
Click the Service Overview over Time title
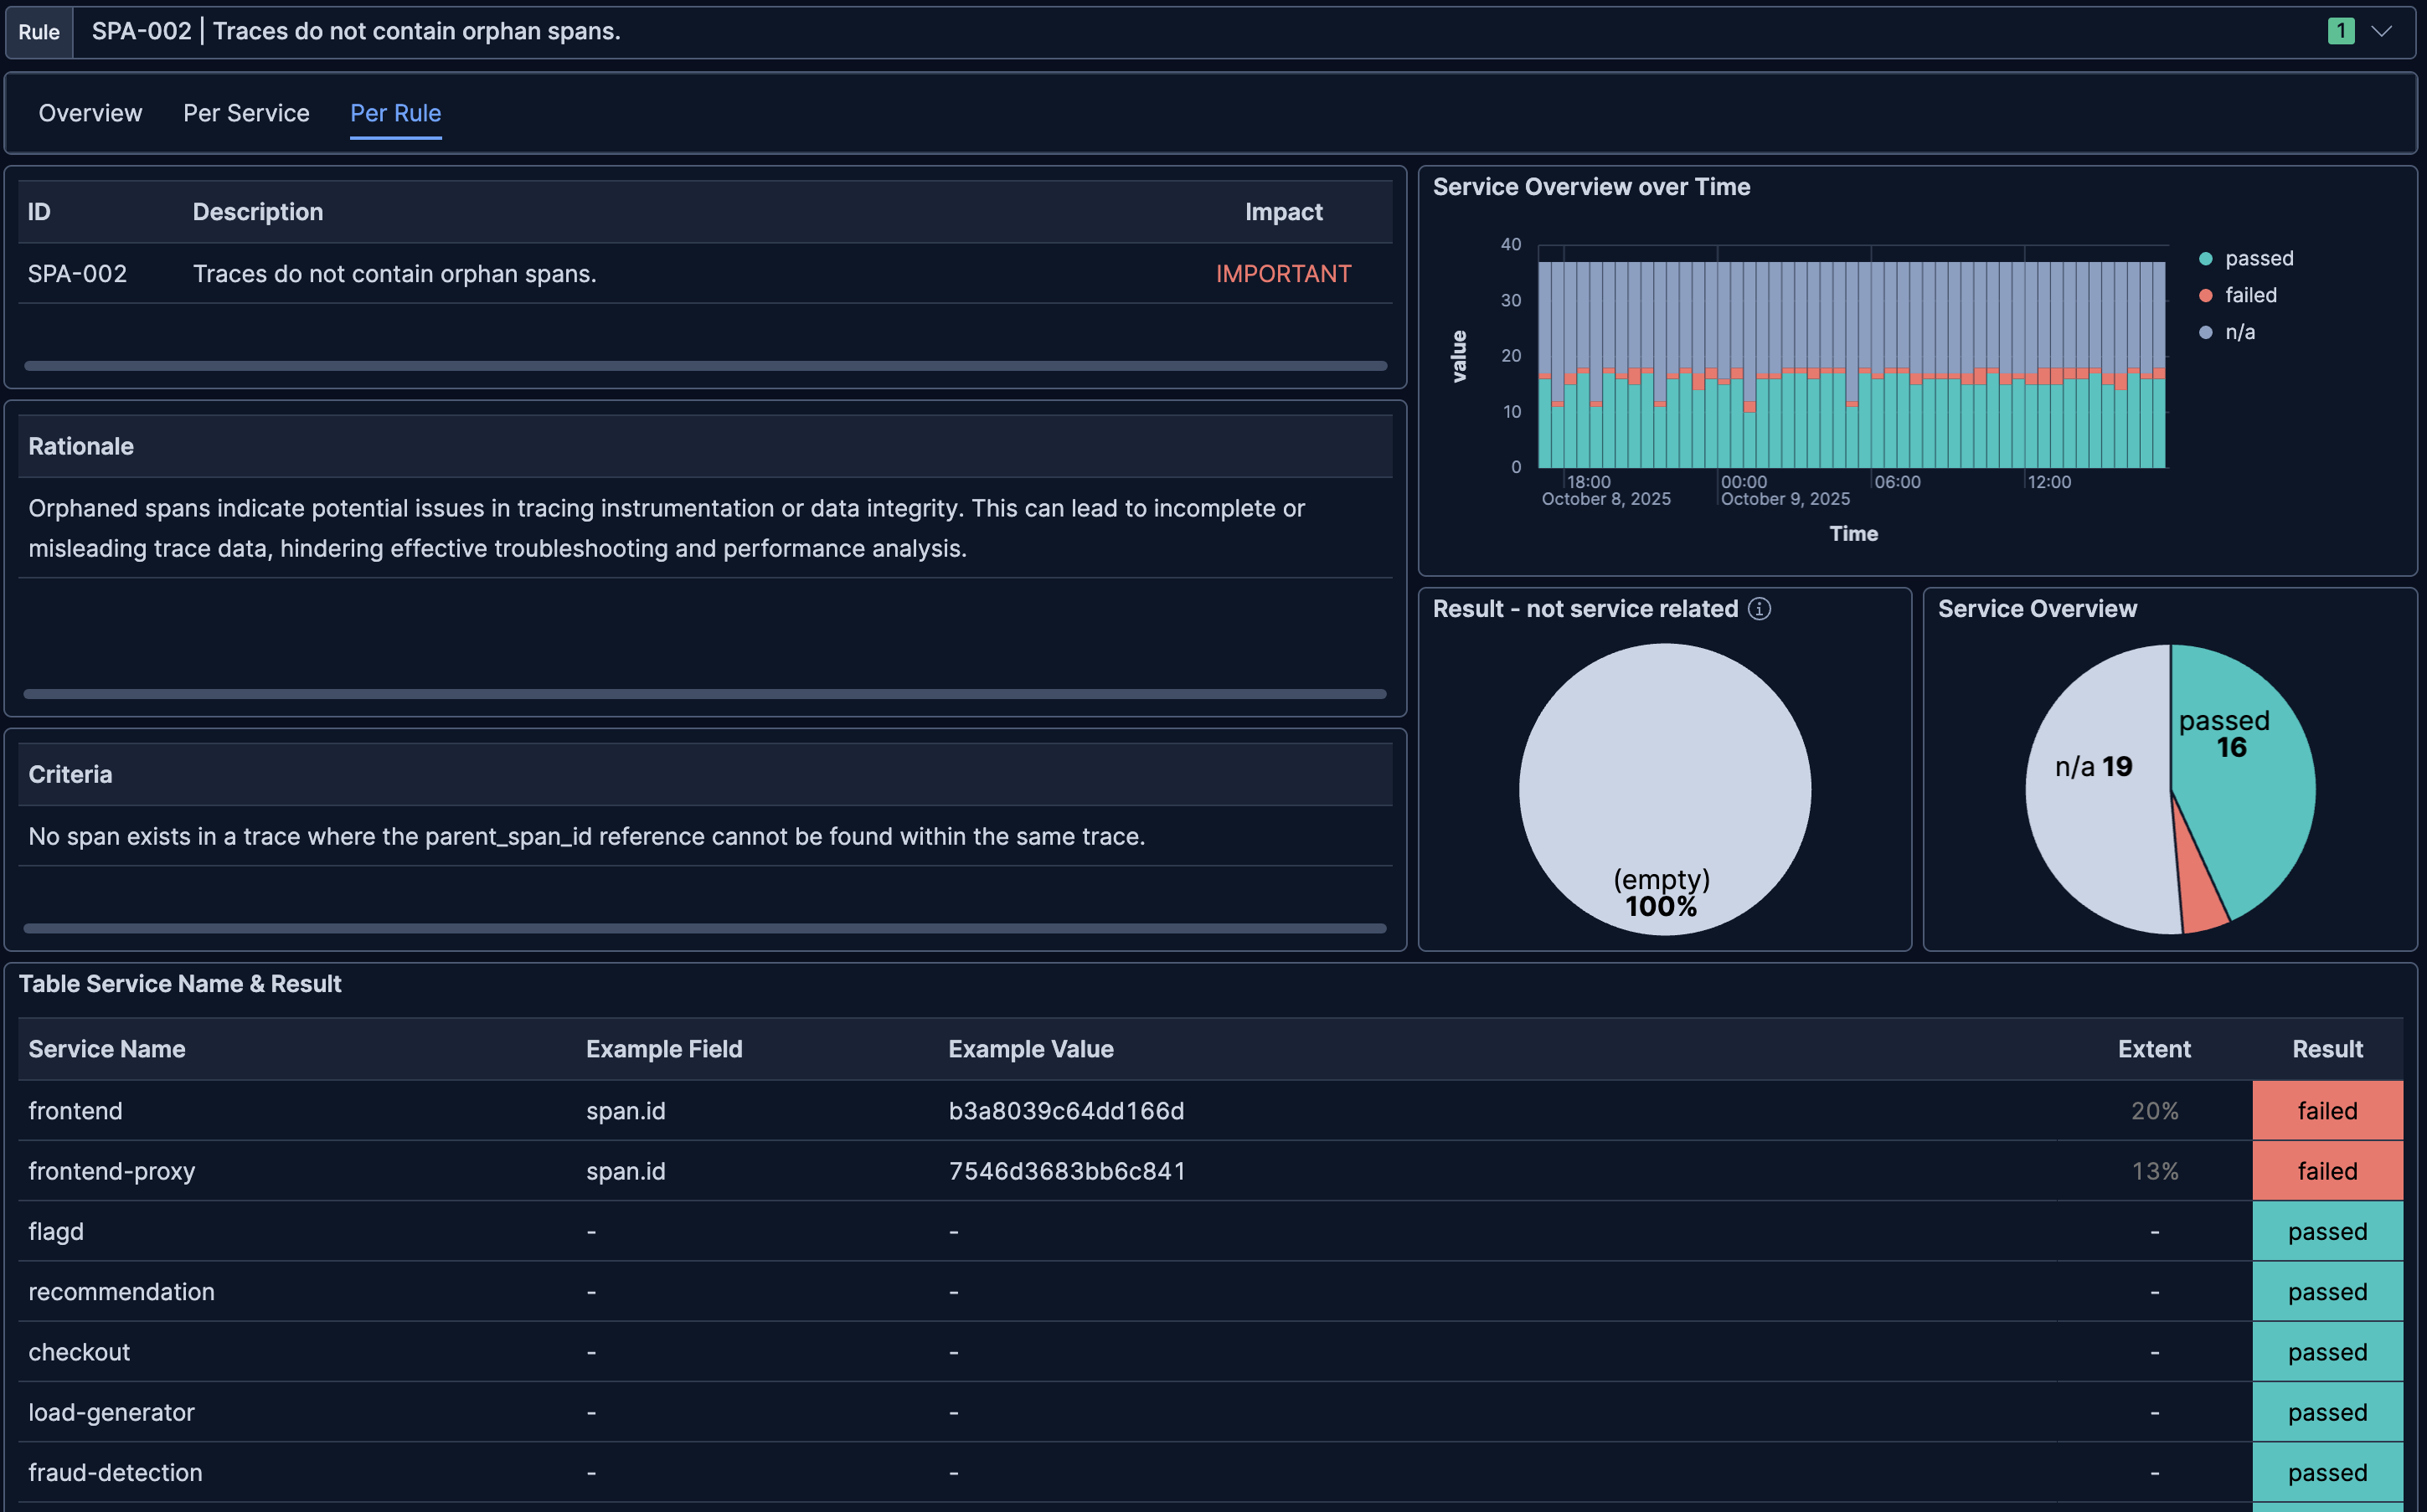(1591, 187)
